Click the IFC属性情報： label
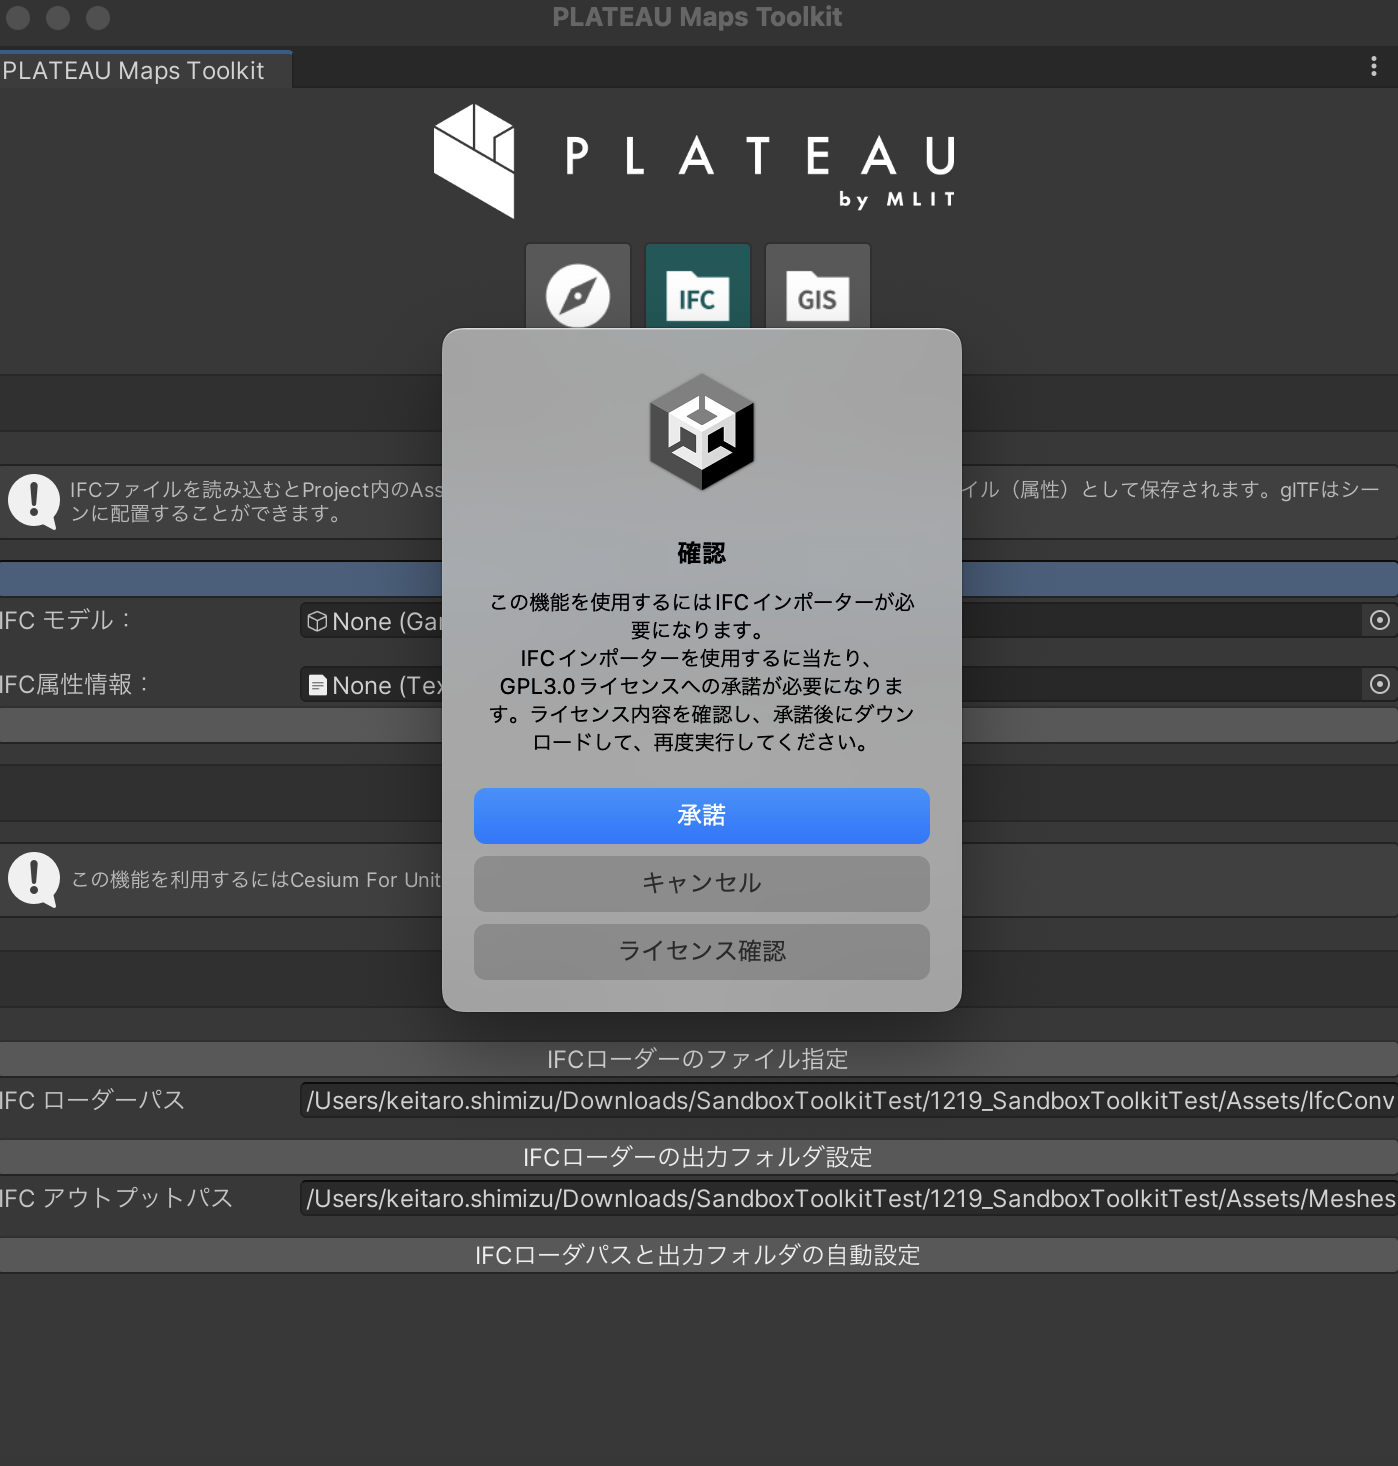This screenshot has width=1398, height=1466. click(x=75, y=684)
